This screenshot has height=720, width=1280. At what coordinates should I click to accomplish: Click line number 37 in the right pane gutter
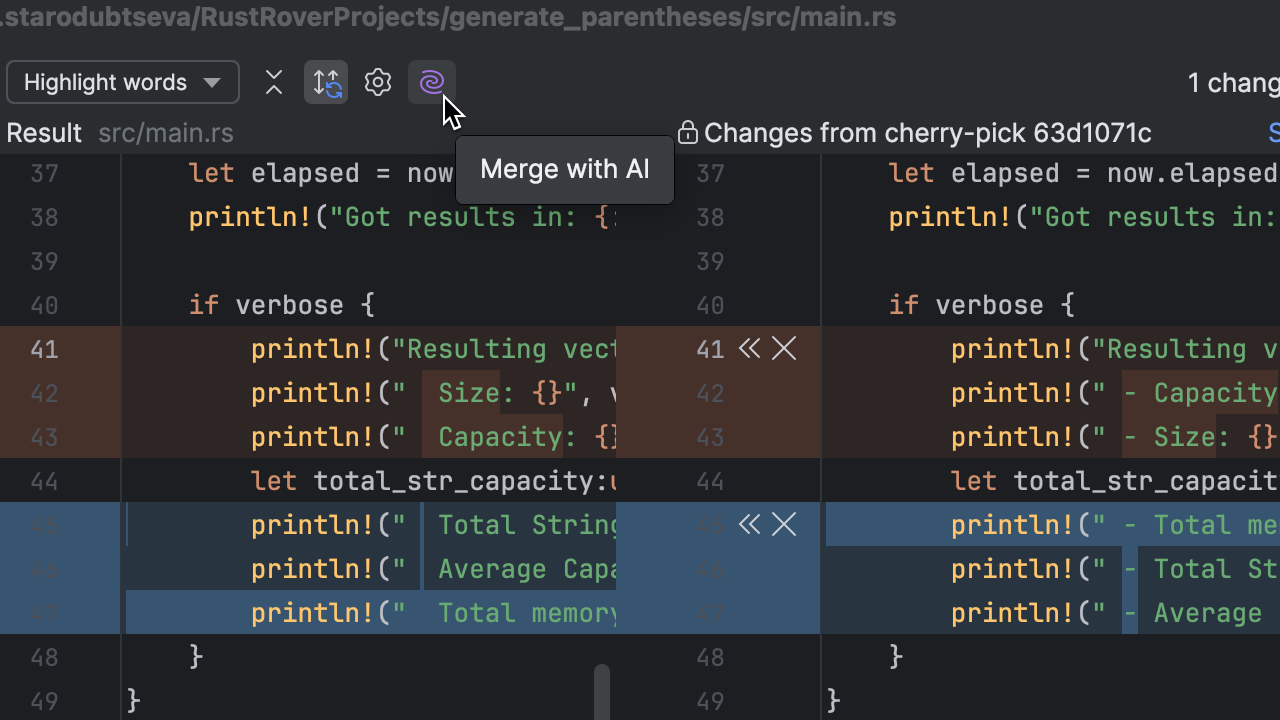pyautogui.click(x=710, y=174)
